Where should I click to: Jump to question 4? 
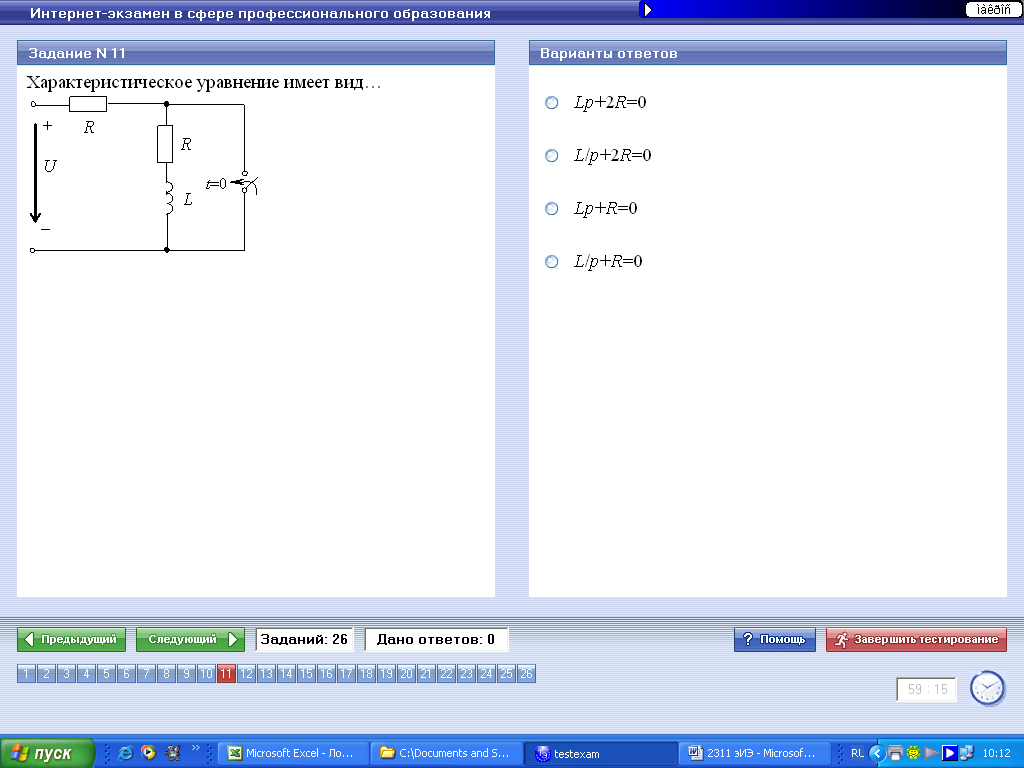(x=86, y=673)
